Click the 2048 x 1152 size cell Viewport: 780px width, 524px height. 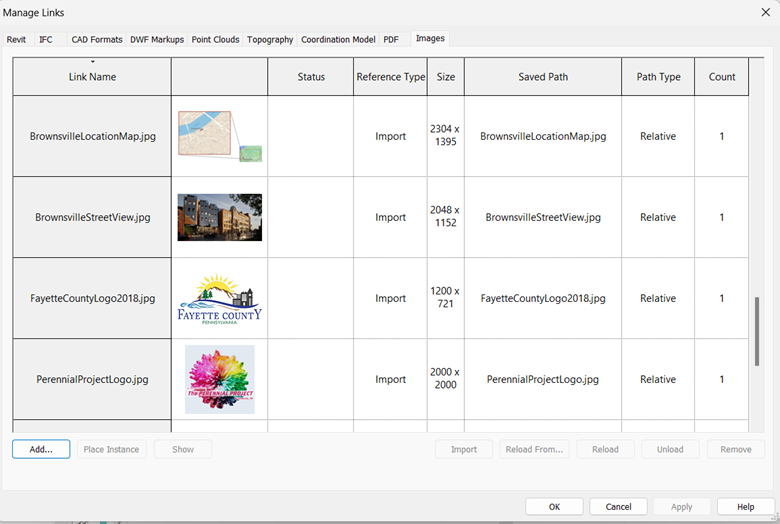(446, 216)
